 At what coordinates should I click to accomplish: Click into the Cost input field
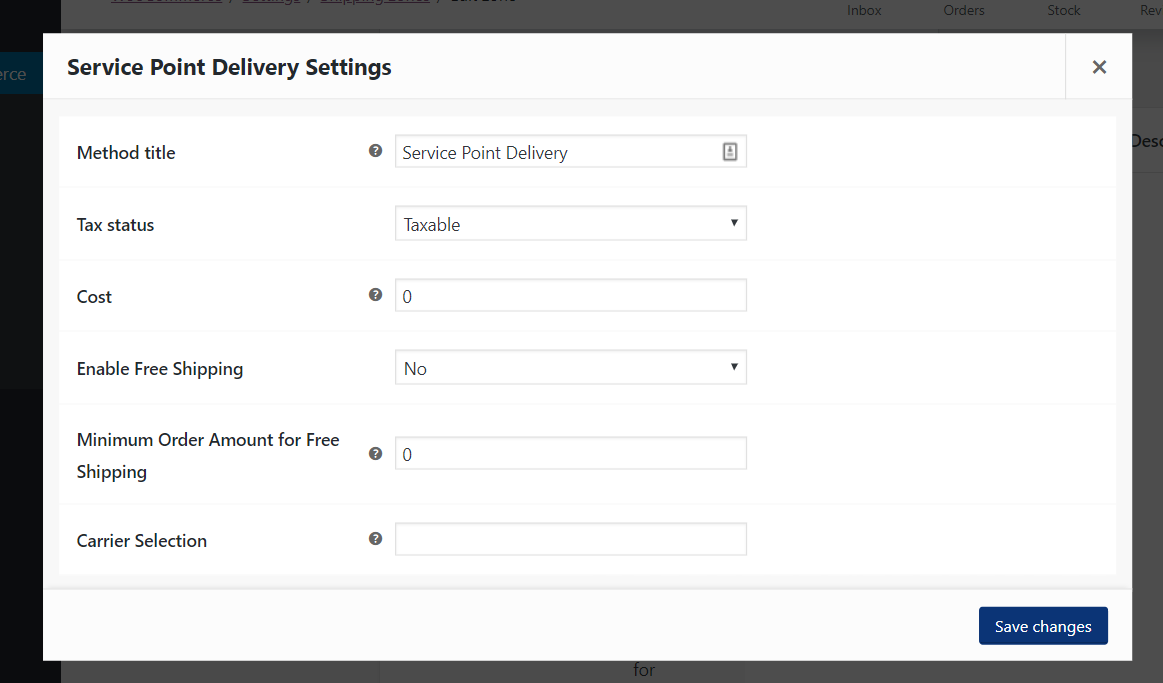click(570, 295)
